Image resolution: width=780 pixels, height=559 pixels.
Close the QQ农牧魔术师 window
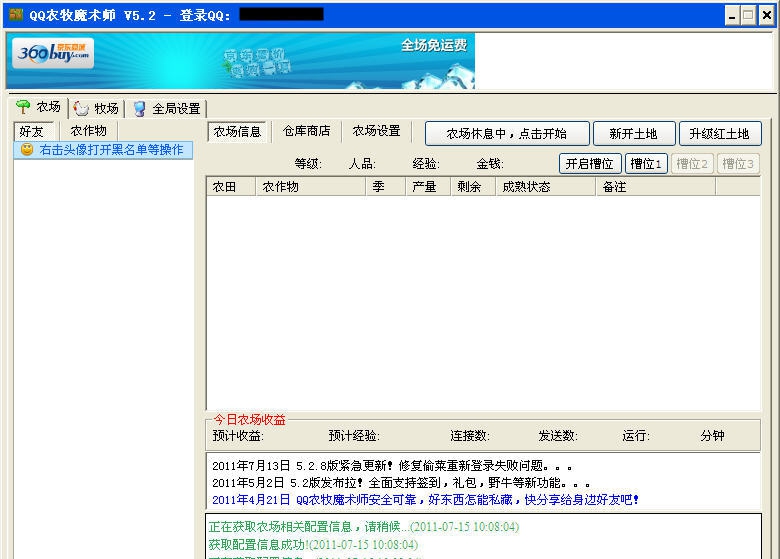point(767,15)
